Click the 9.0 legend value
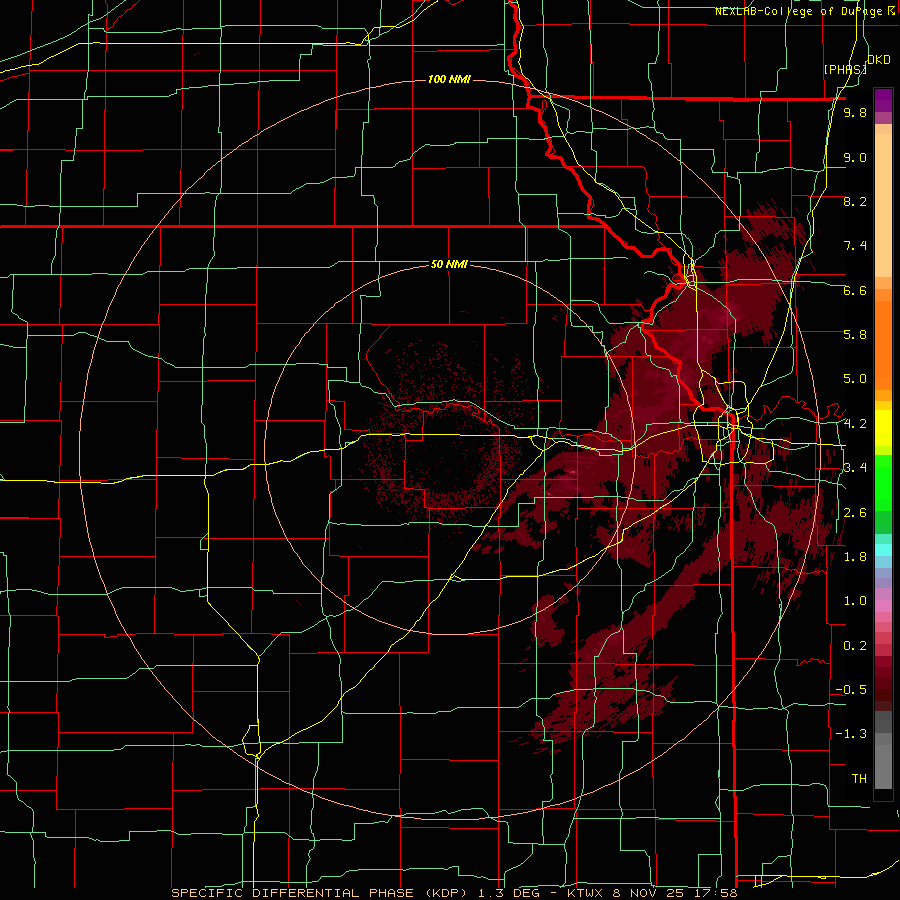Screen dimensions: 900x900 click(855, 157)
